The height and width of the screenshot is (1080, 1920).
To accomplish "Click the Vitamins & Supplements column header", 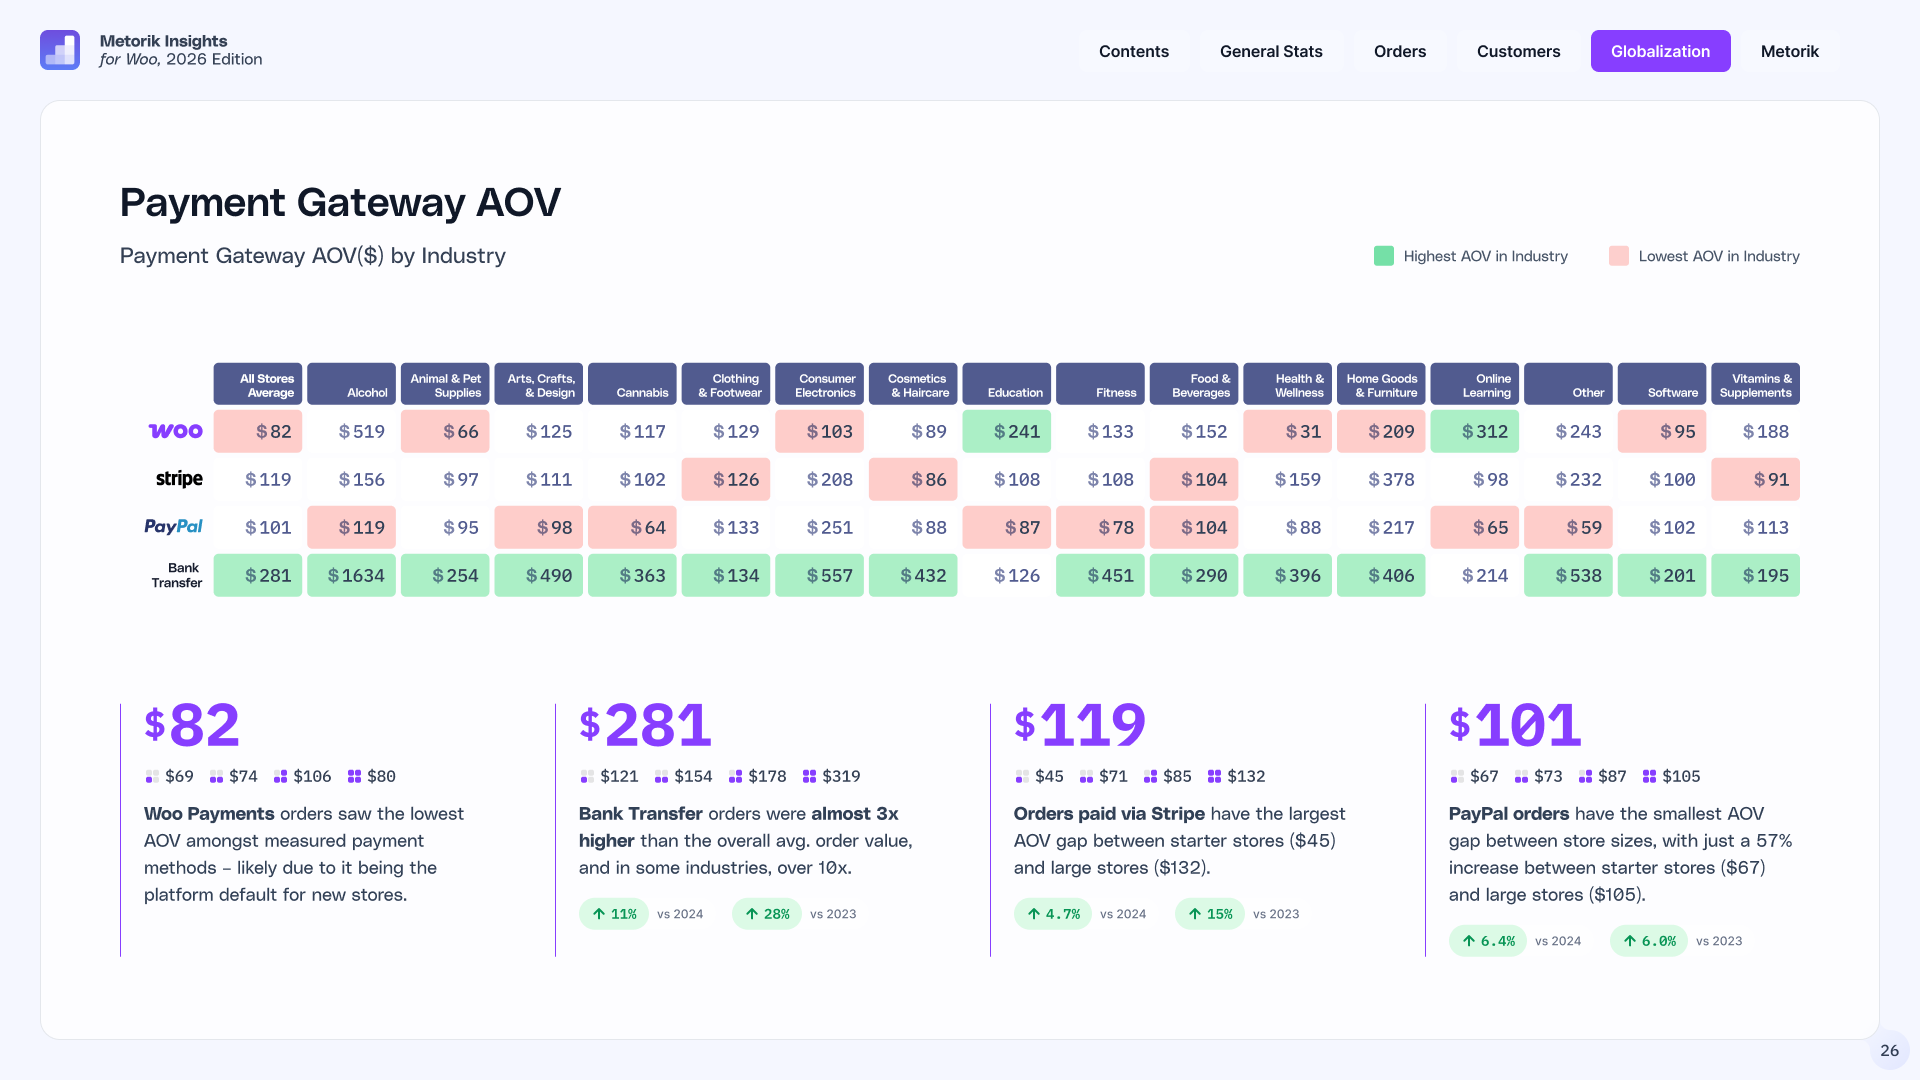I will (x=1756, y=384).
